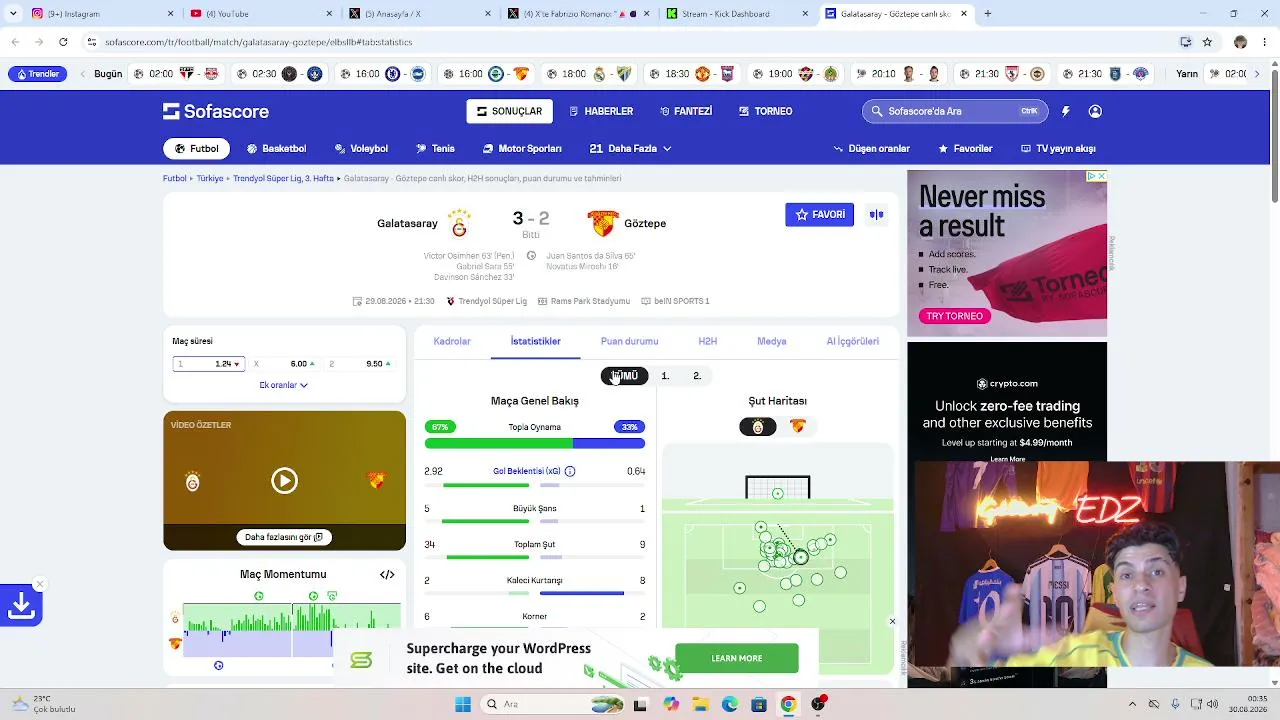Viewport: 1280px width, 720px height.
Task: Click the Toplam Şut stat bar
Action: coord(535,557)
